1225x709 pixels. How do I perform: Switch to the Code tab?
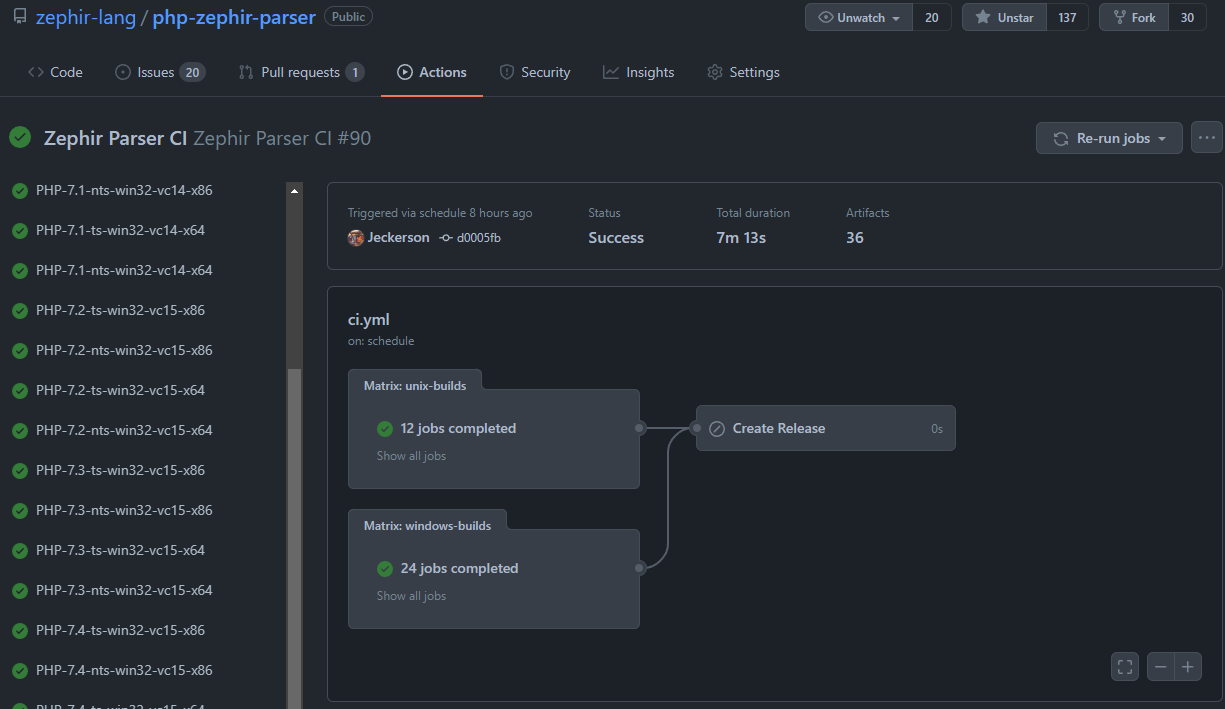55,71
